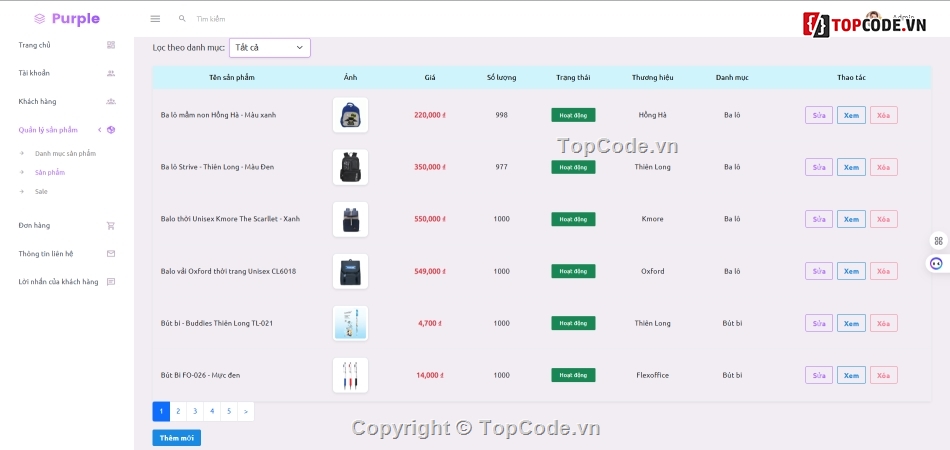Click Xóa for Bút Bi FO-026
950x450 pixels.
(883, 376)
